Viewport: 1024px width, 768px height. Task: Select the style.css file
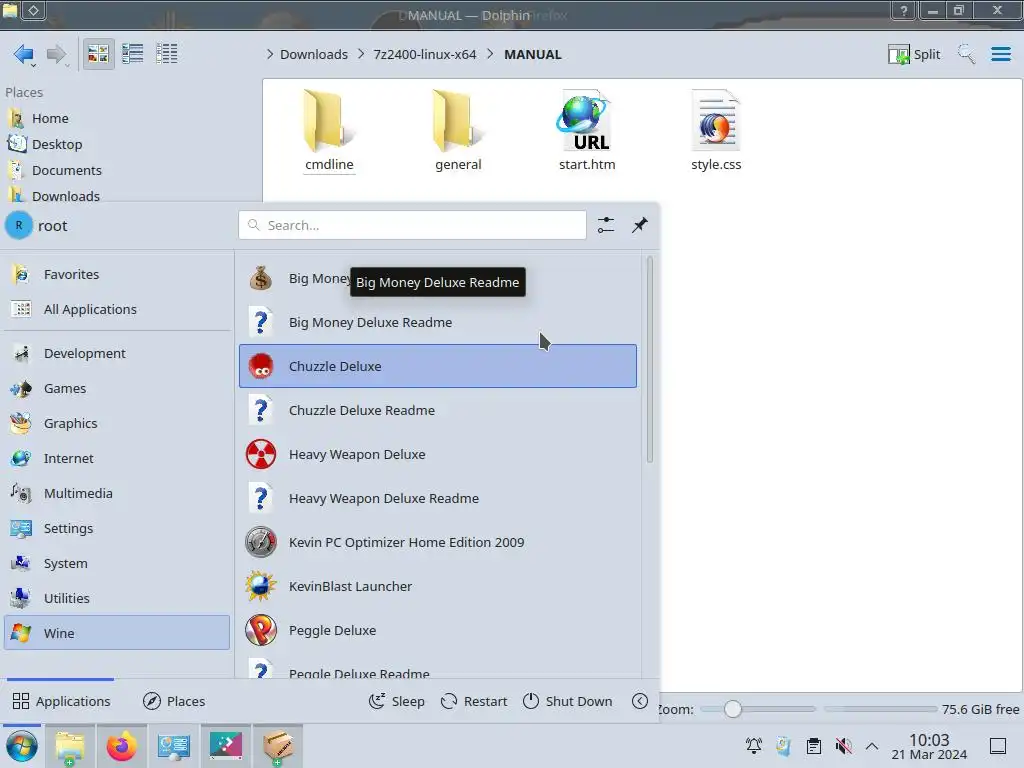pyautogui.click(x=716, y=131)
